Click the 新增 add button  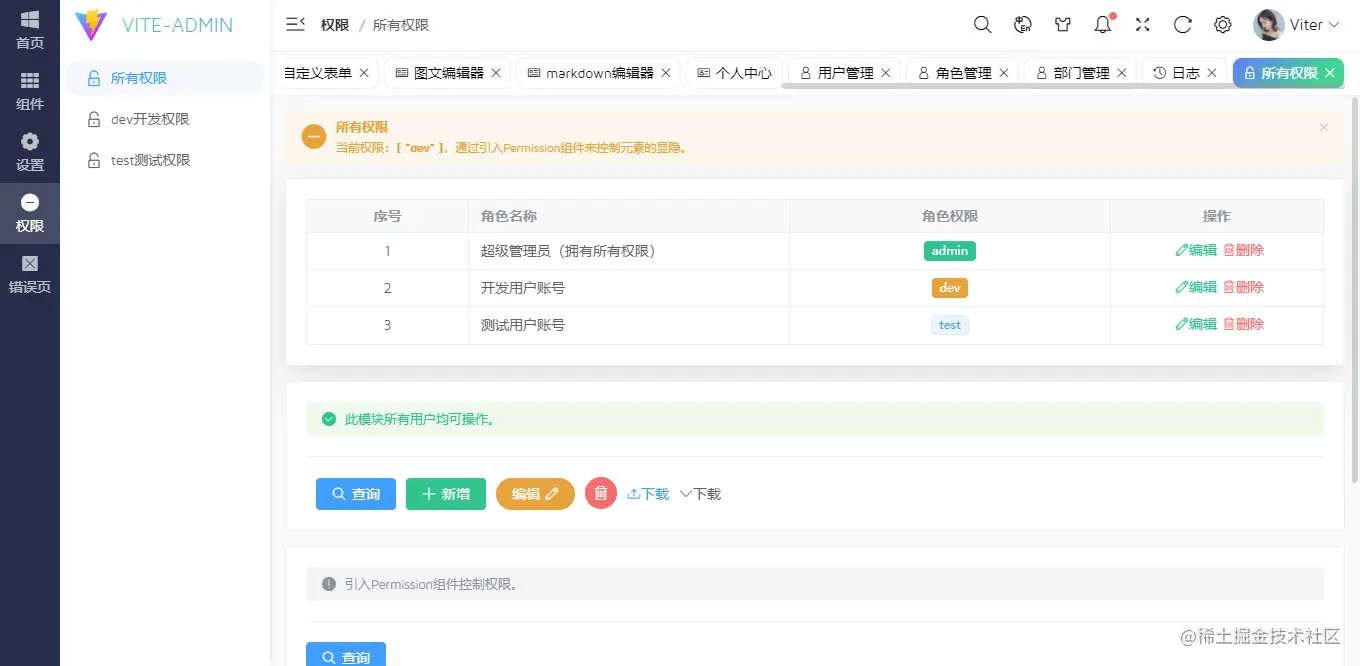[445, 493]
